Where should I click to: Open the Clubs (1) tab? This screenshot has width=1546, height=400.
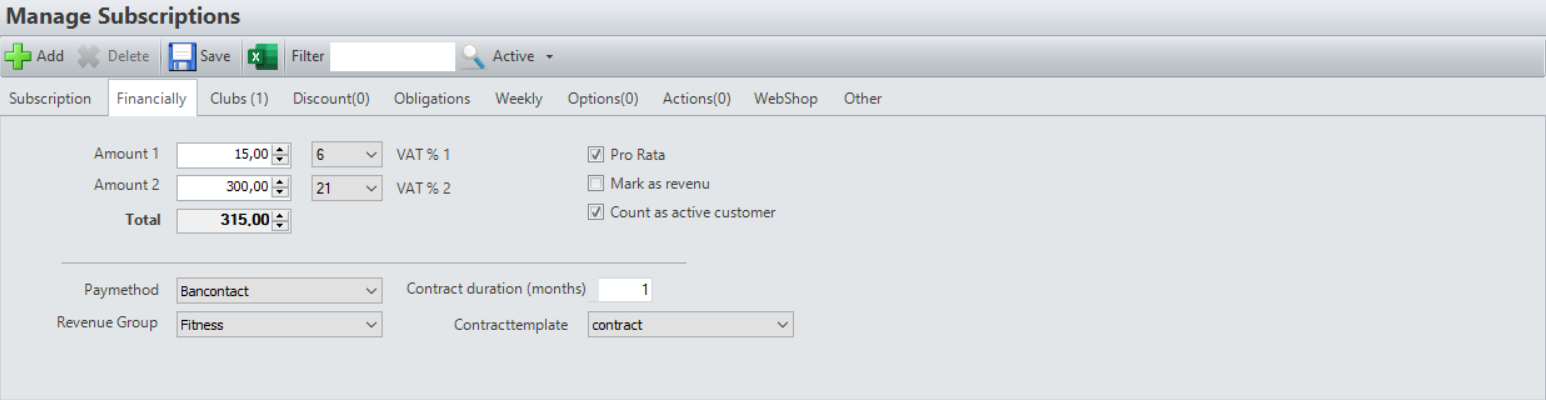(x=239, y=98)
